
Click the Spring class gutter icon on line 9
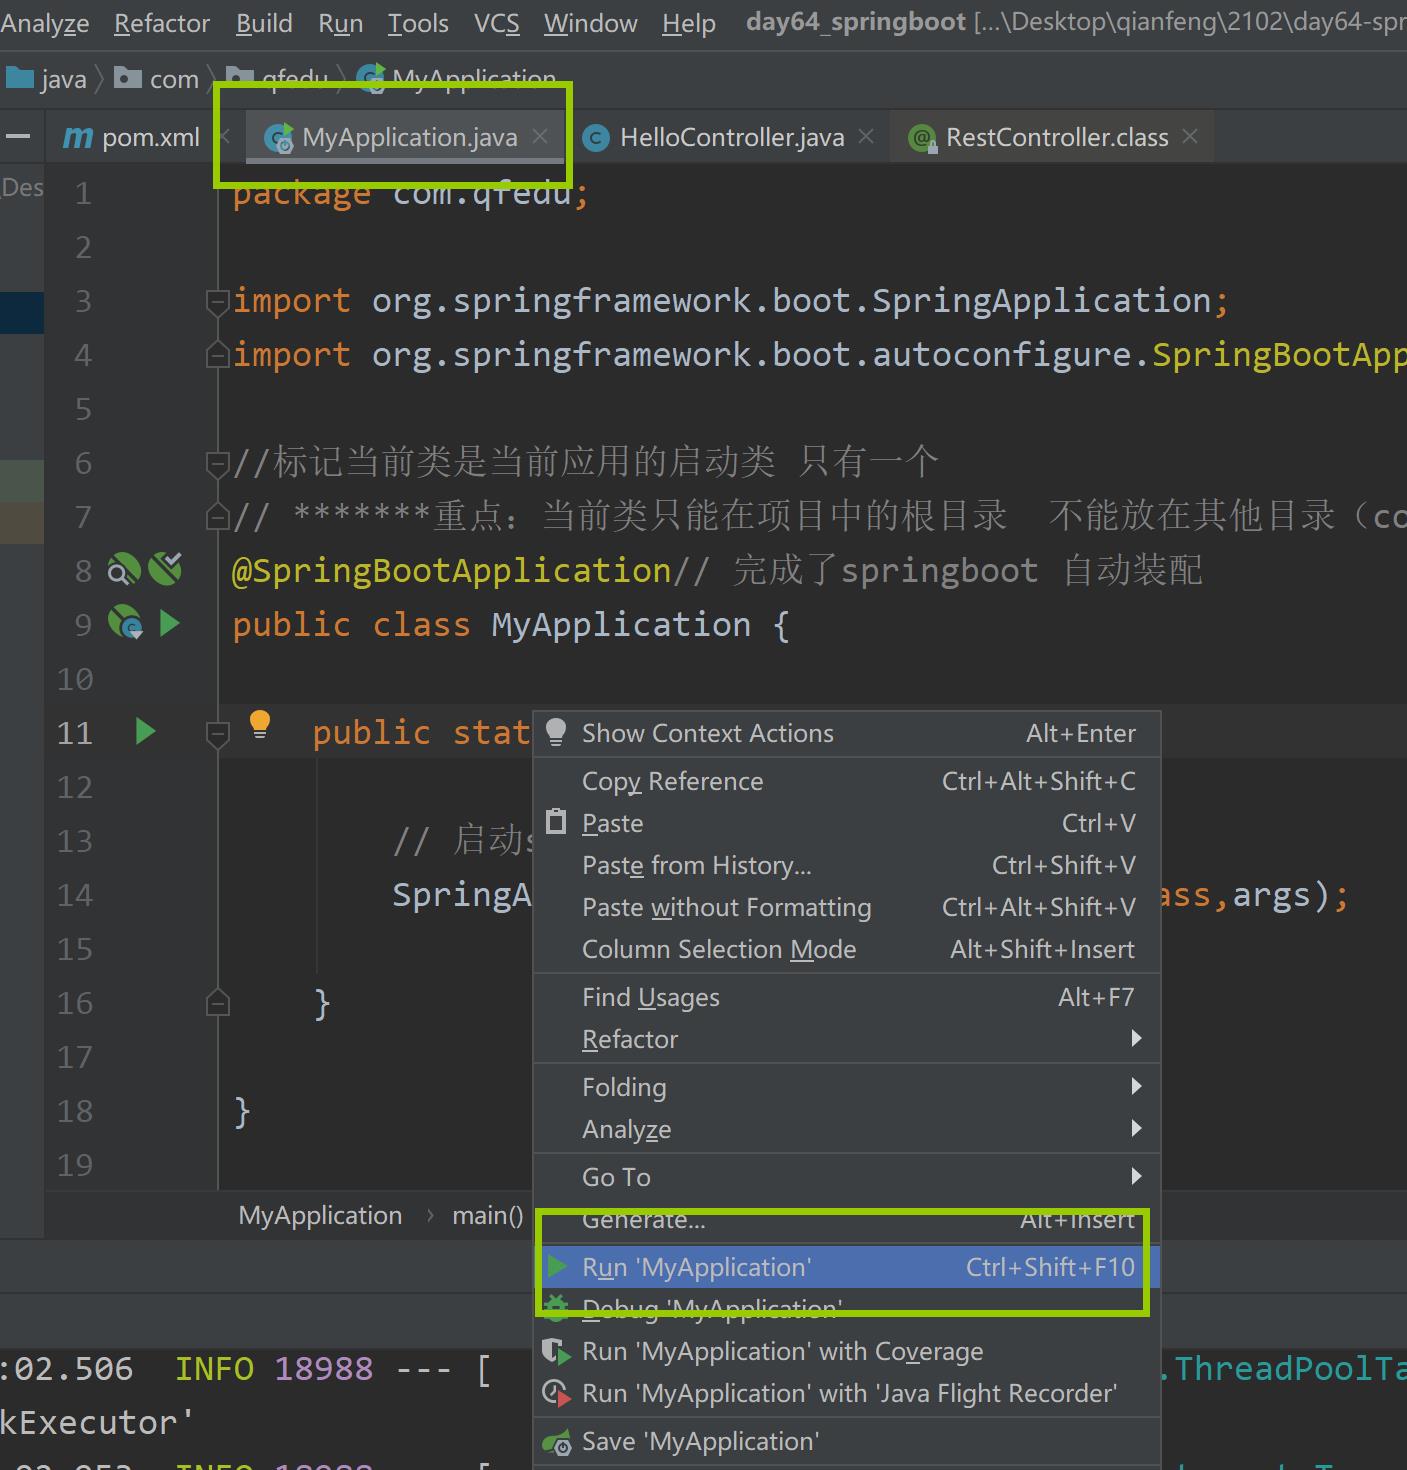(x=125, y=623)
